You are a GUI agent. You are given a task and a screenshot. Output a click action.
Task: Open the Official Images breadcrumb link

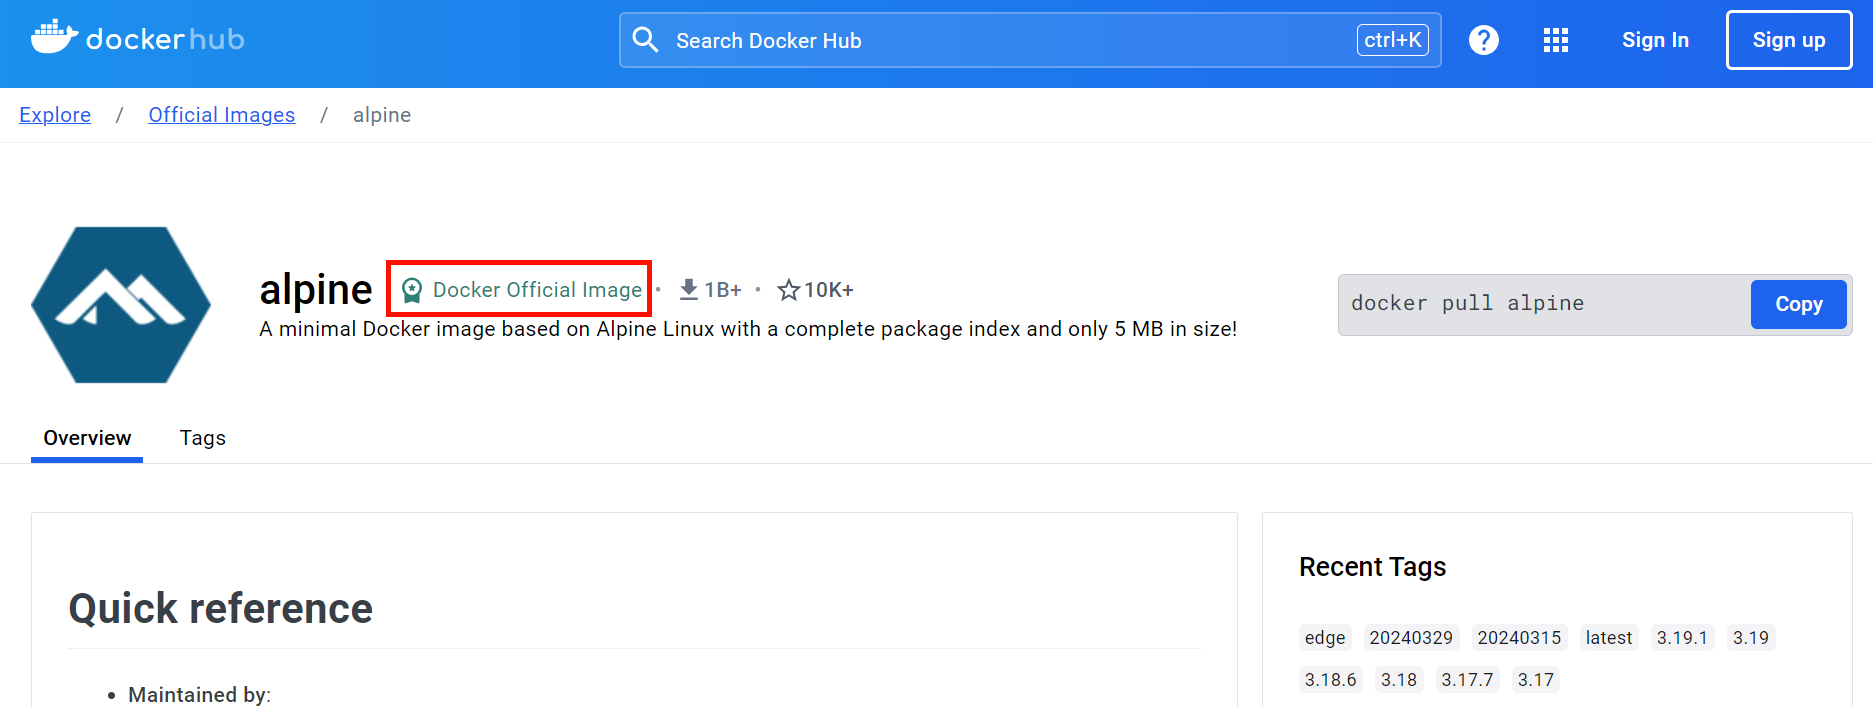(x=221, y=115)
